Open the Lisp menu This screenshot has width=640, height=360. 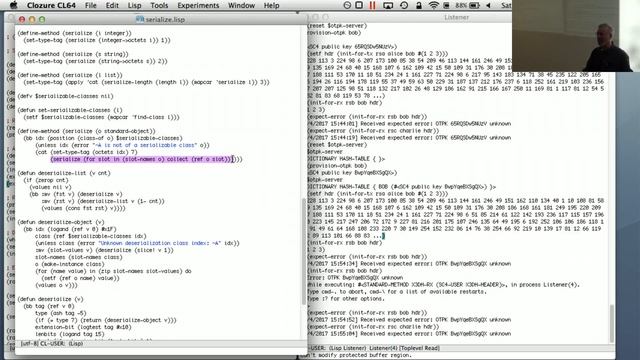point(134,5)
